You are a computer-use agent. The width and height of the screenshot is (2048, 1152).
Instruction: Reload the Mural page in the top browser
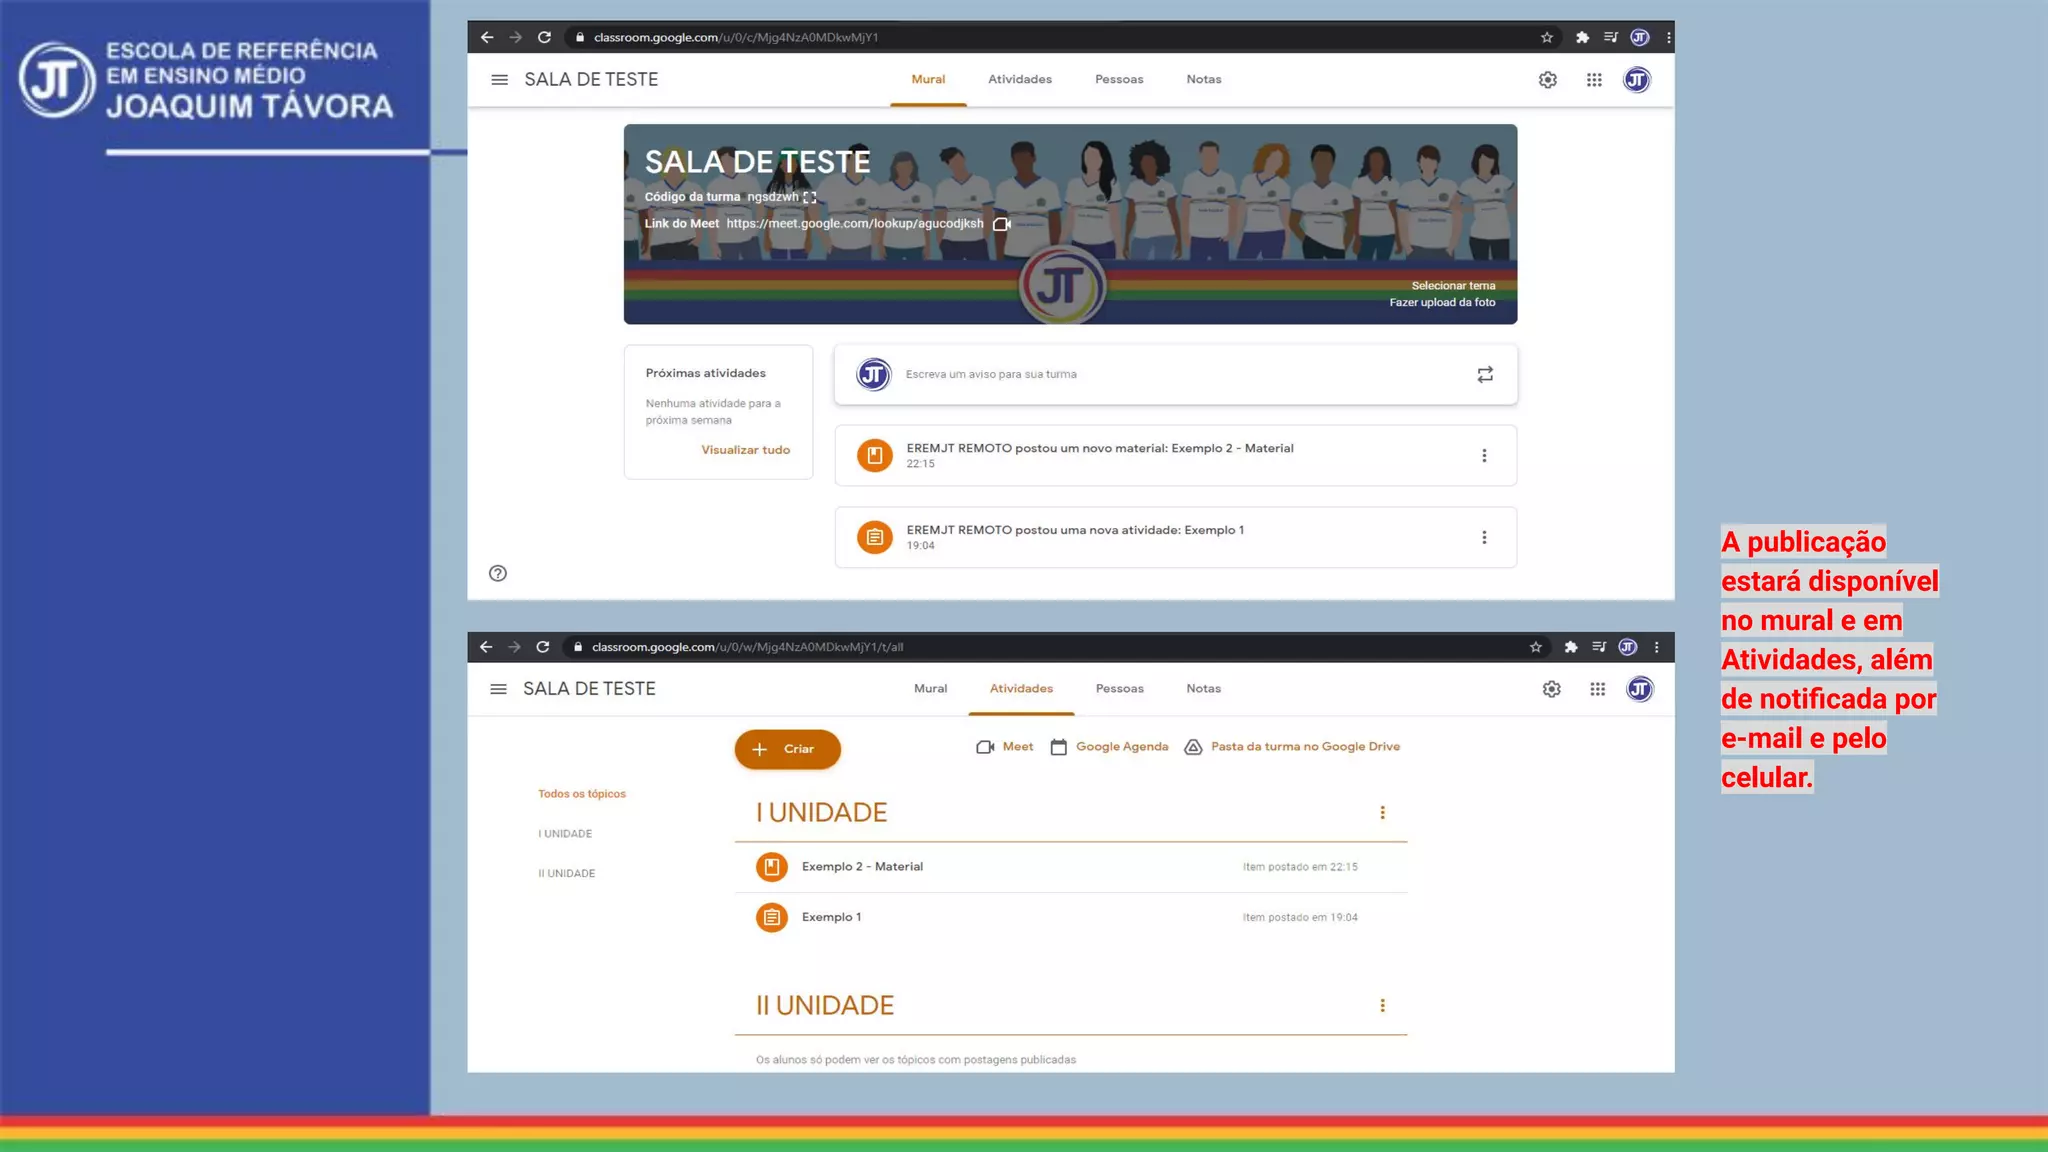pyautogui.click(x=544, y=37)
